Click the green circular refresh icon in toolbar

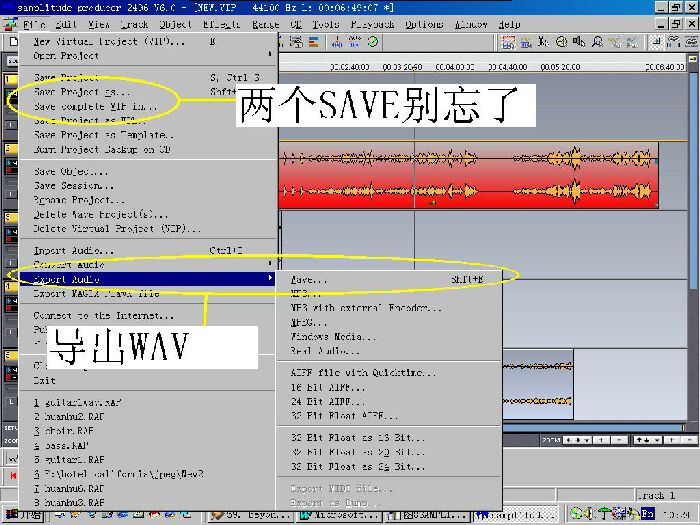pyautogui.click(x=373, y=42)
